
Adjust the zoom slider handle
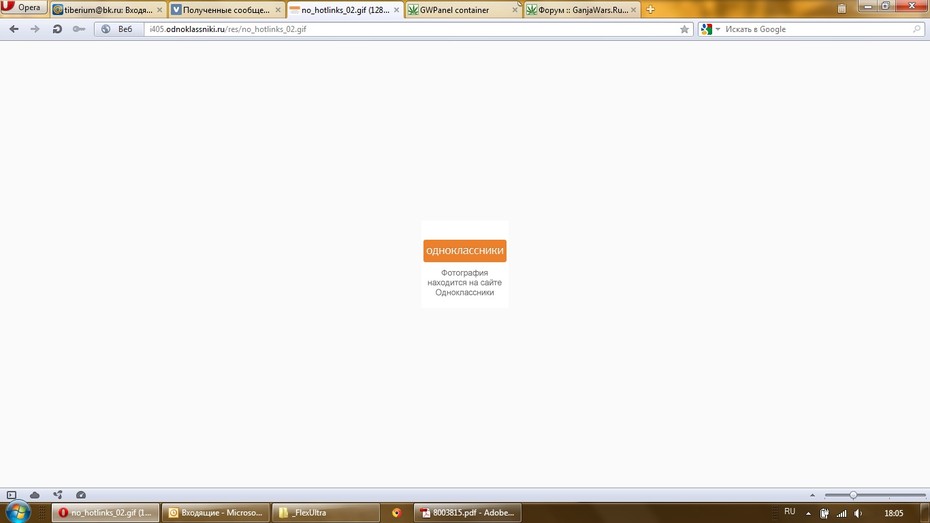pyautogui.click(x=853, y=495)
